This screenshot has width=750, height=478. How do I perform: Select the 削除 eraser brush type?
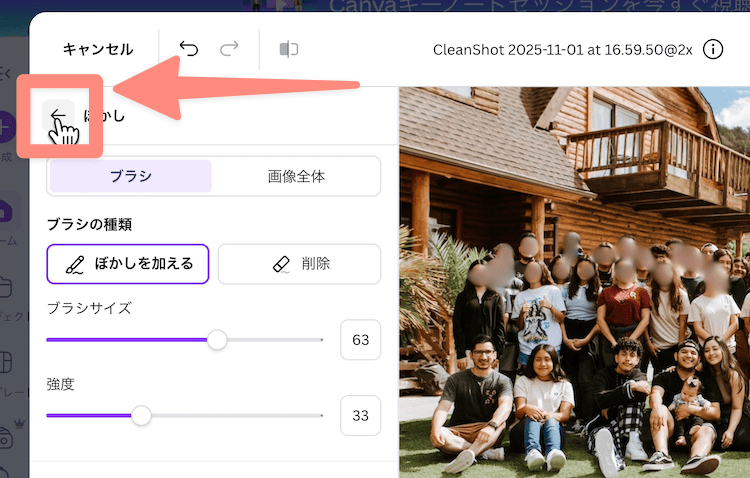coord(299,264)
